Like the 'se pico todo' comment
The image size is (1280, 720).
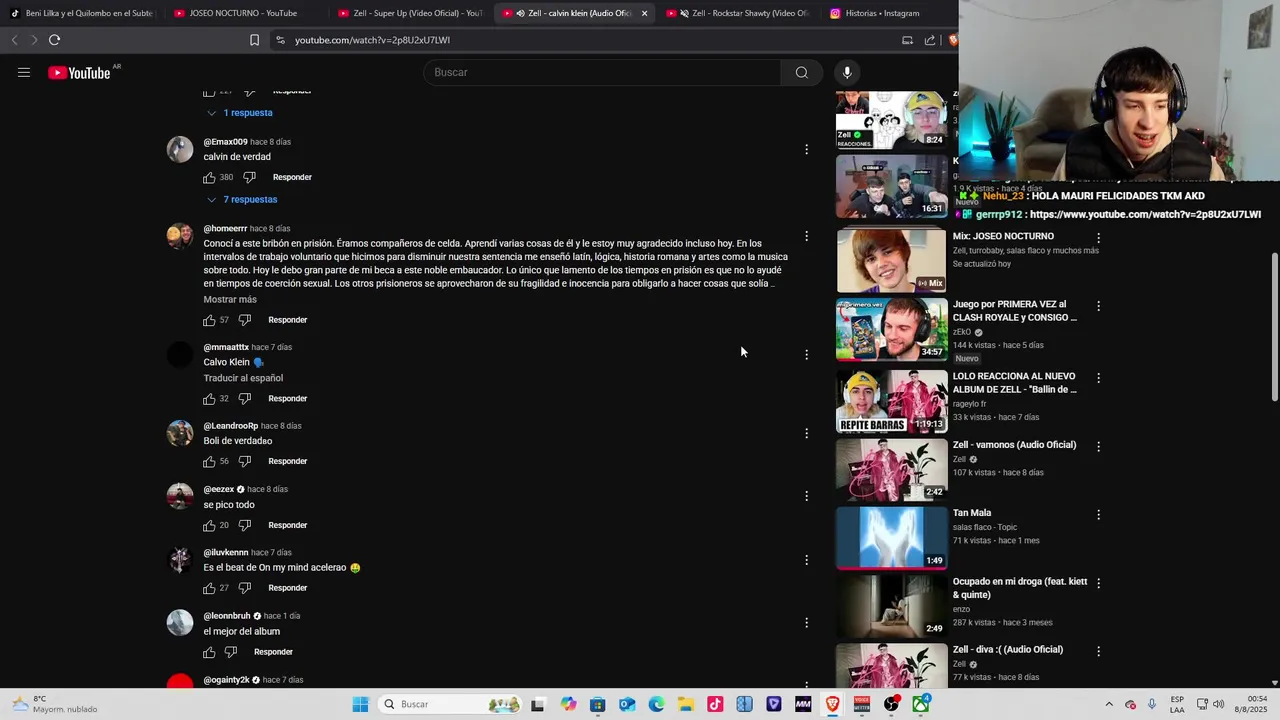[209, 525]
